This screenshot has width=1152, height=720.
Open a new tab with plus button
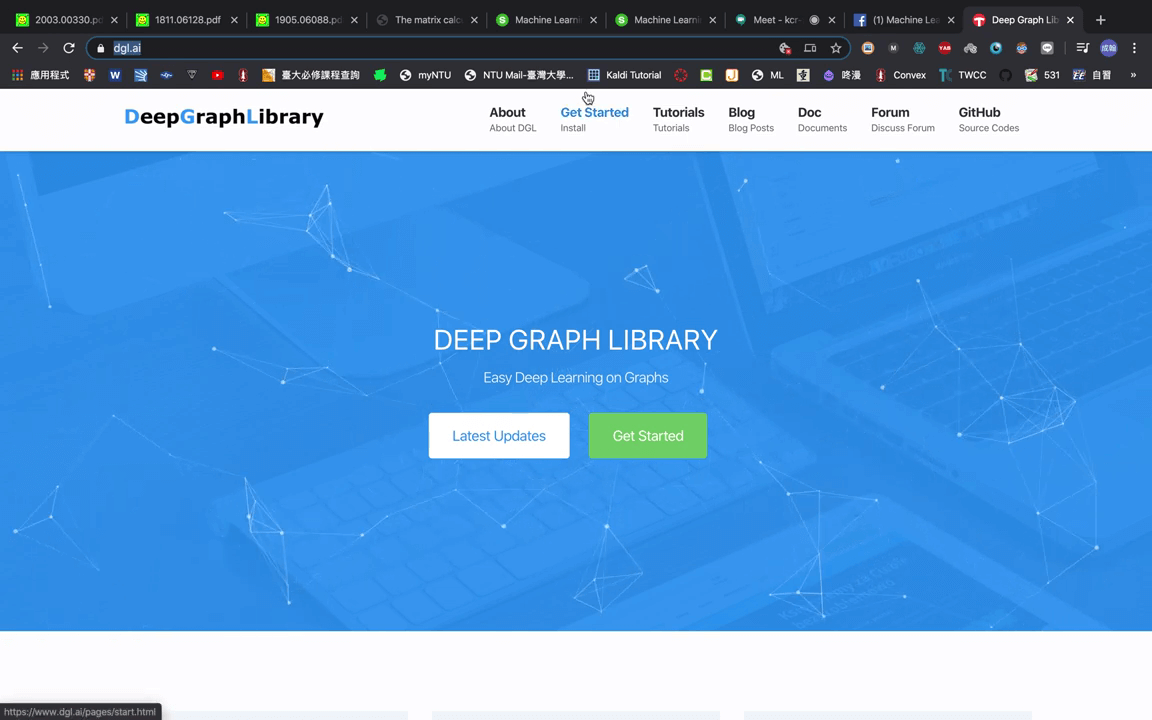pyautogui.click(x=1101, y=20)
